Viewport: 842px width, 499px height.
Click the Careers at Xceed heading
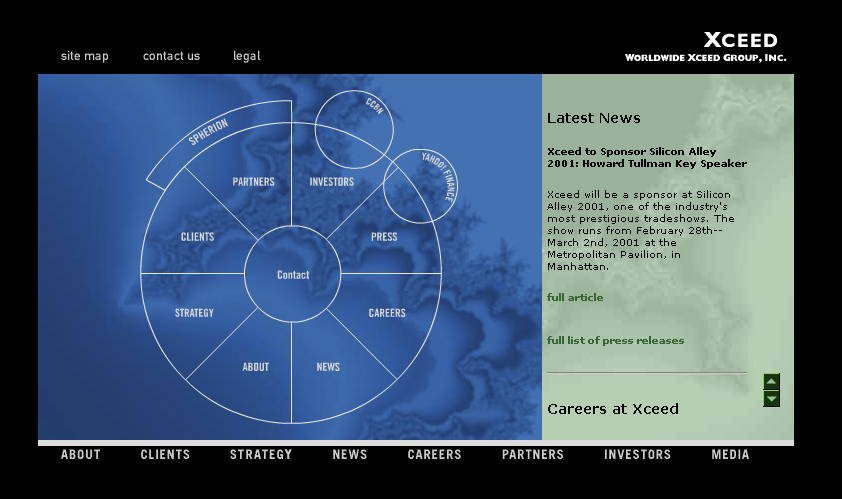613,409
